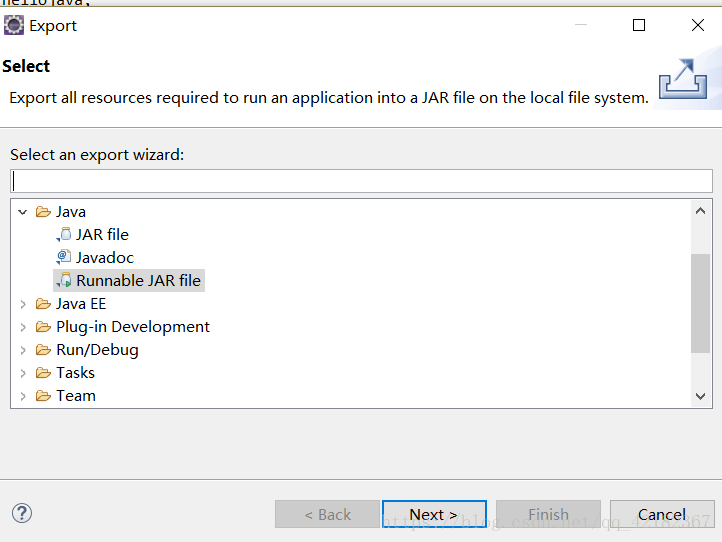Select the 'Team' tree label
Viewport: 722px width, 542px height.
[x=76, y=396]
